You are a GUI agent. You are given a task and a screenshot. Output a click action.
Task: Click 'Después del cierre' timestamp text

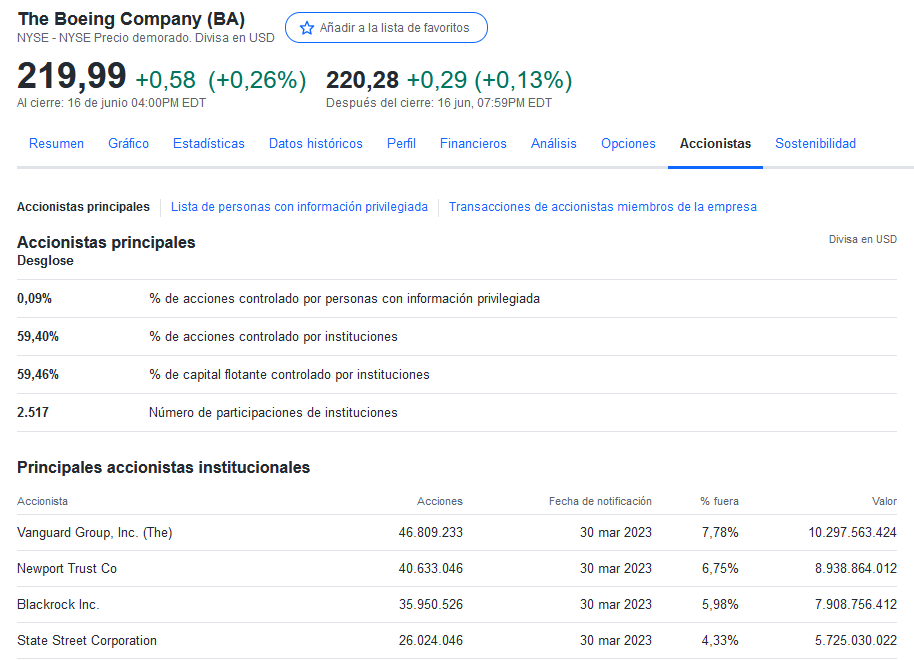pyautogui.click(x=439, y=103)
